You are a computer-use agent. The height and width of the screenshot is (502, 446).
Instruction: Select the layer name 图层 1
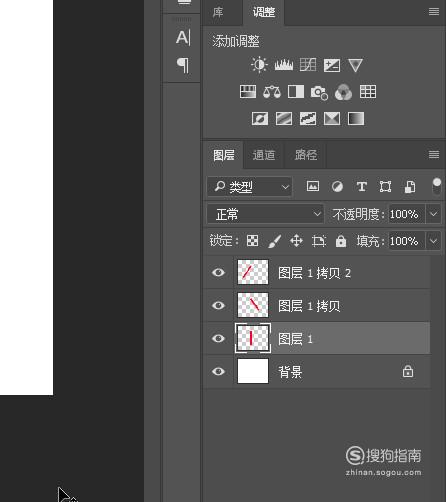295,339
